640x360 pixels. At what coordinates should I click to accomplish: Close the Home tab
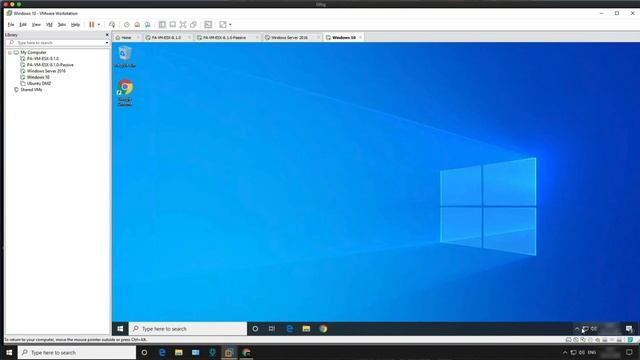(138, 38)
